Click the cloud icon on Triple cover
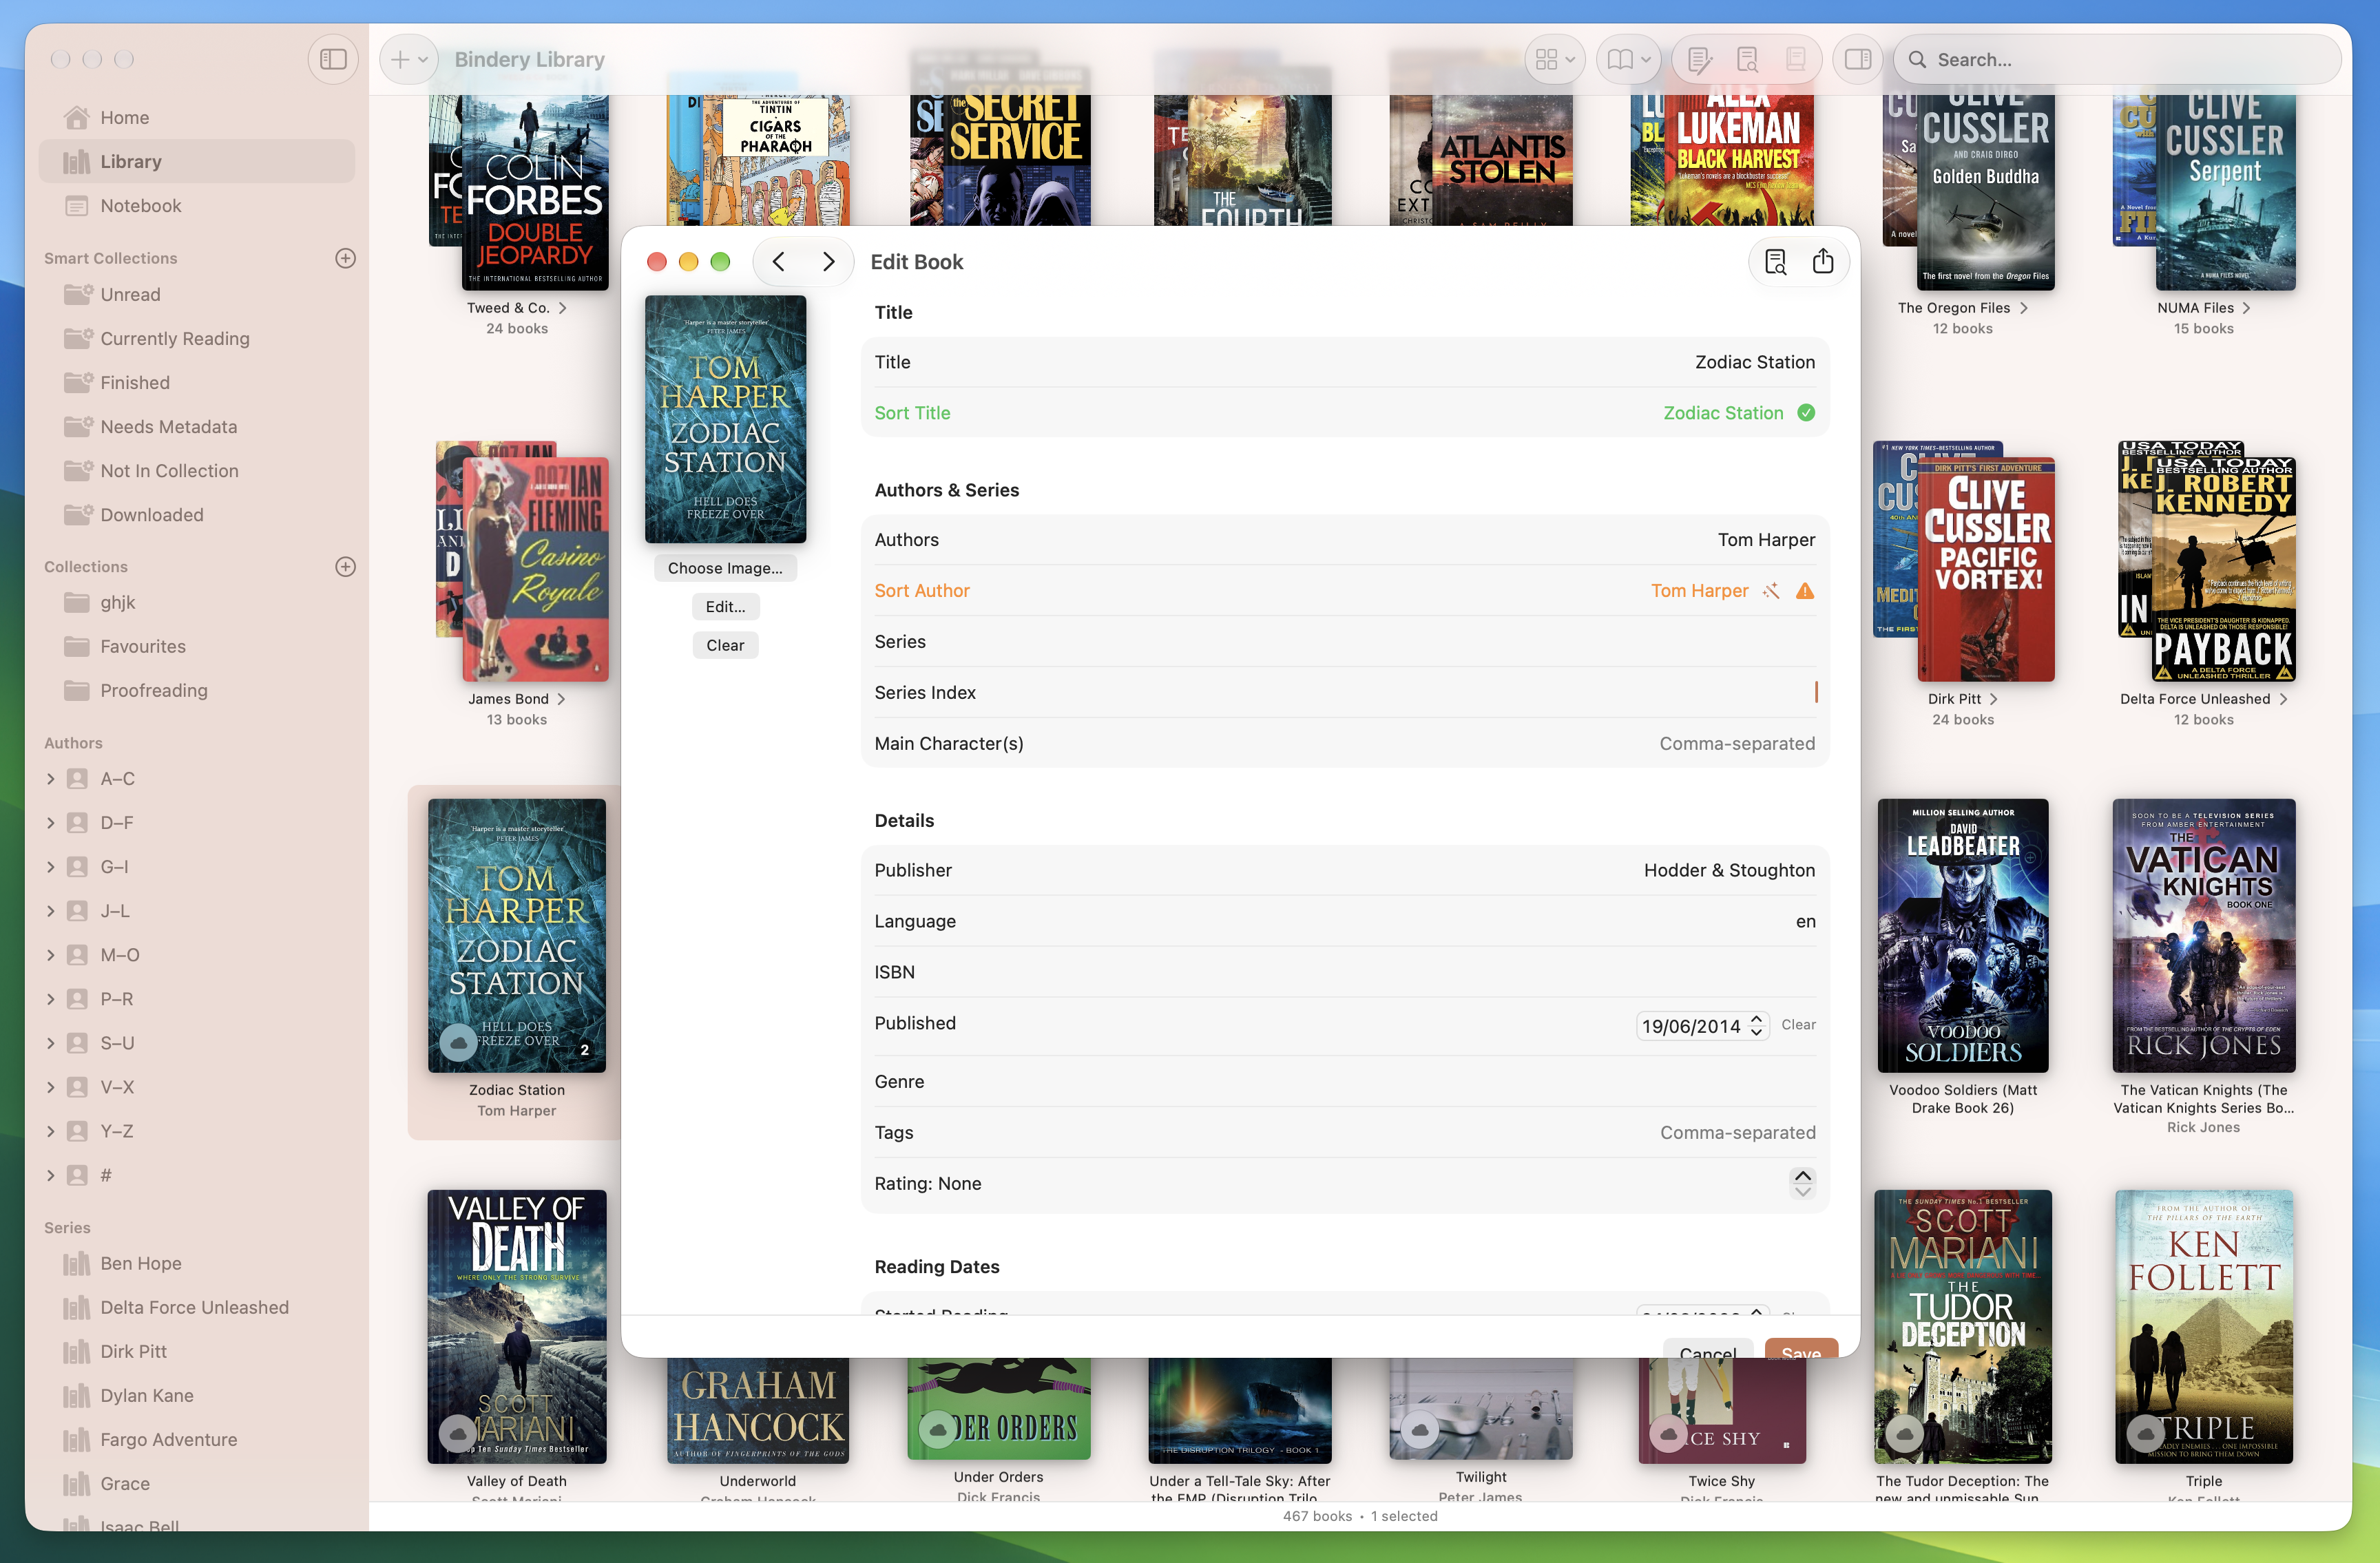The height and width of the screenshot is (1563, 2380). 2145,1434
